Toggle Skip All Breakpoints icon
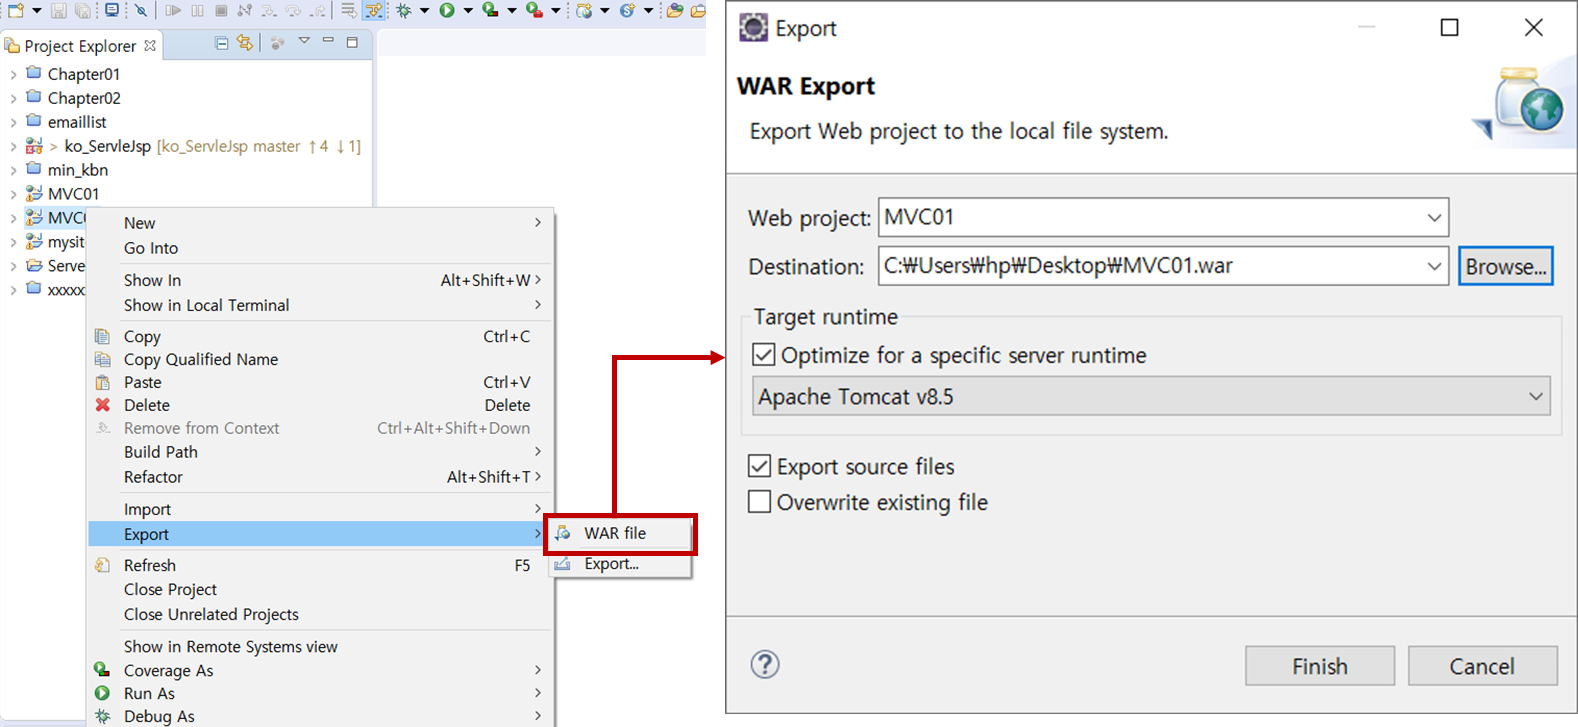This screenshot has height=727, width=1578. pos(141,10)
